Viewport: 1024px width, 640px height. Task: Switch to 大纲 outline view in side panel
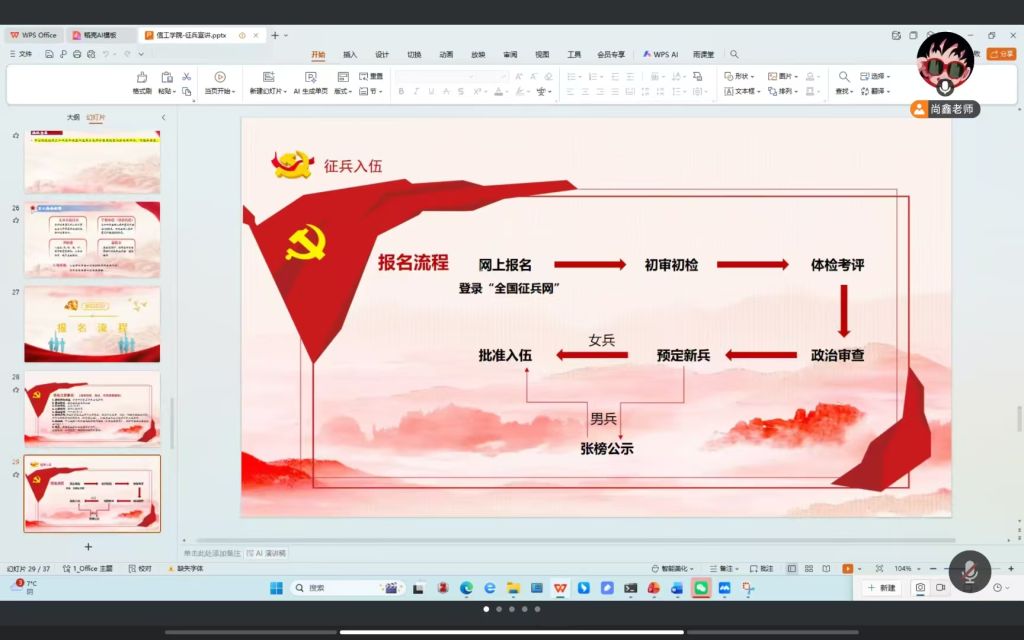point(73,117)
